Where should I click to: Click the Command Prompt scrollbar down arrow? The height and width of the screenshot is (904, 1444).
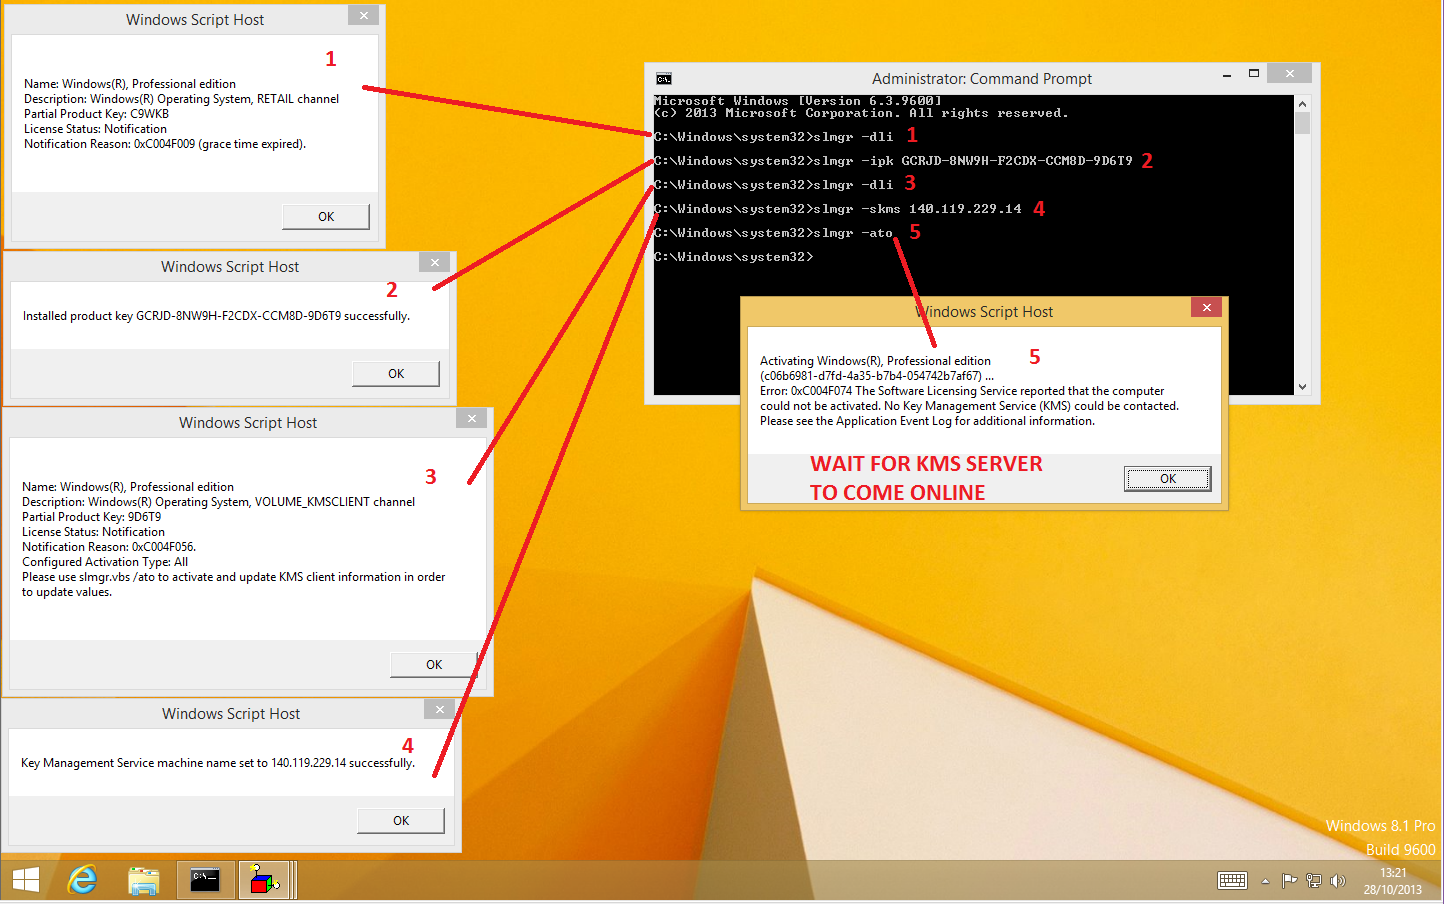tap(1302, 387)
